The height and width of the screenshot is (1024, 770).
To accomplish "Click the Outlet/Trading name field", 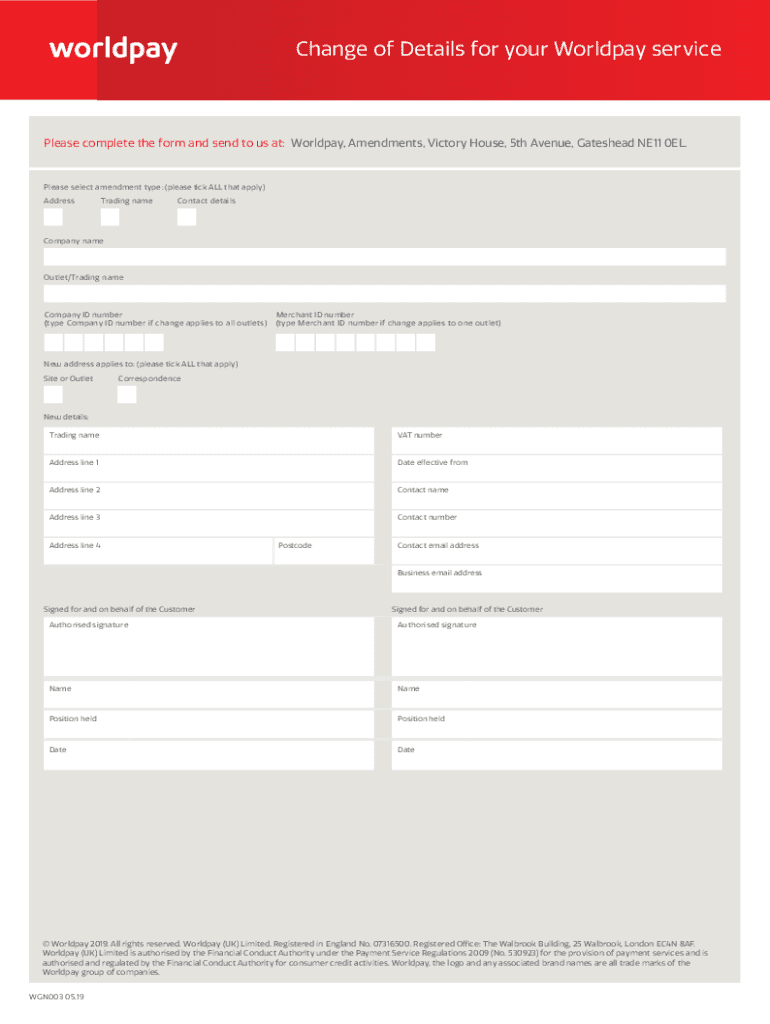I will click(x=384, y=293).
